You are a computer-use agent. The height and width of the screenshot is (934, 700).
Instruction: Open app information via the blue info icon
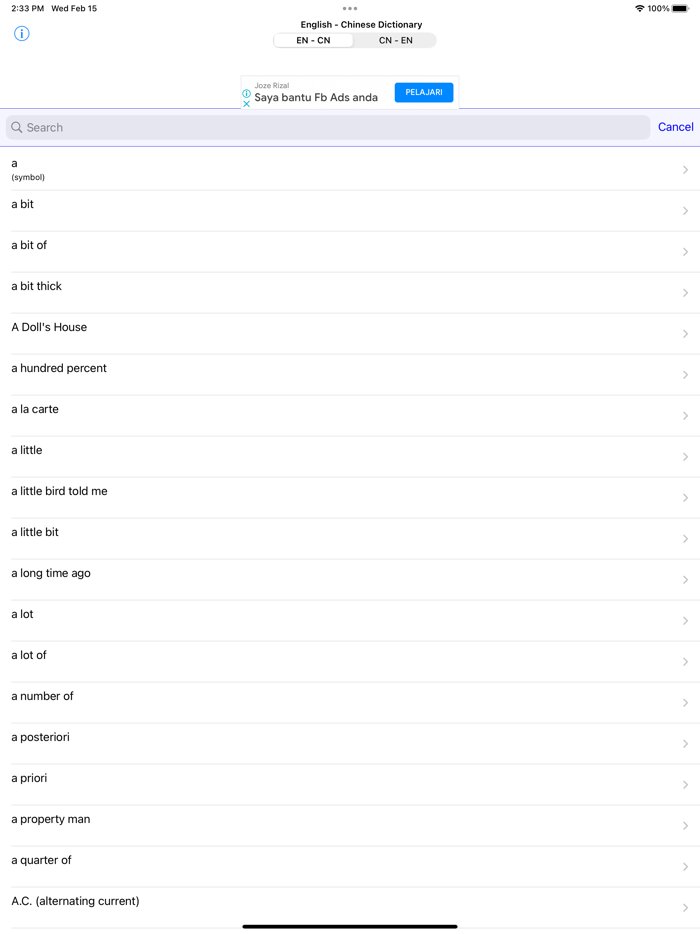point(20,33)
